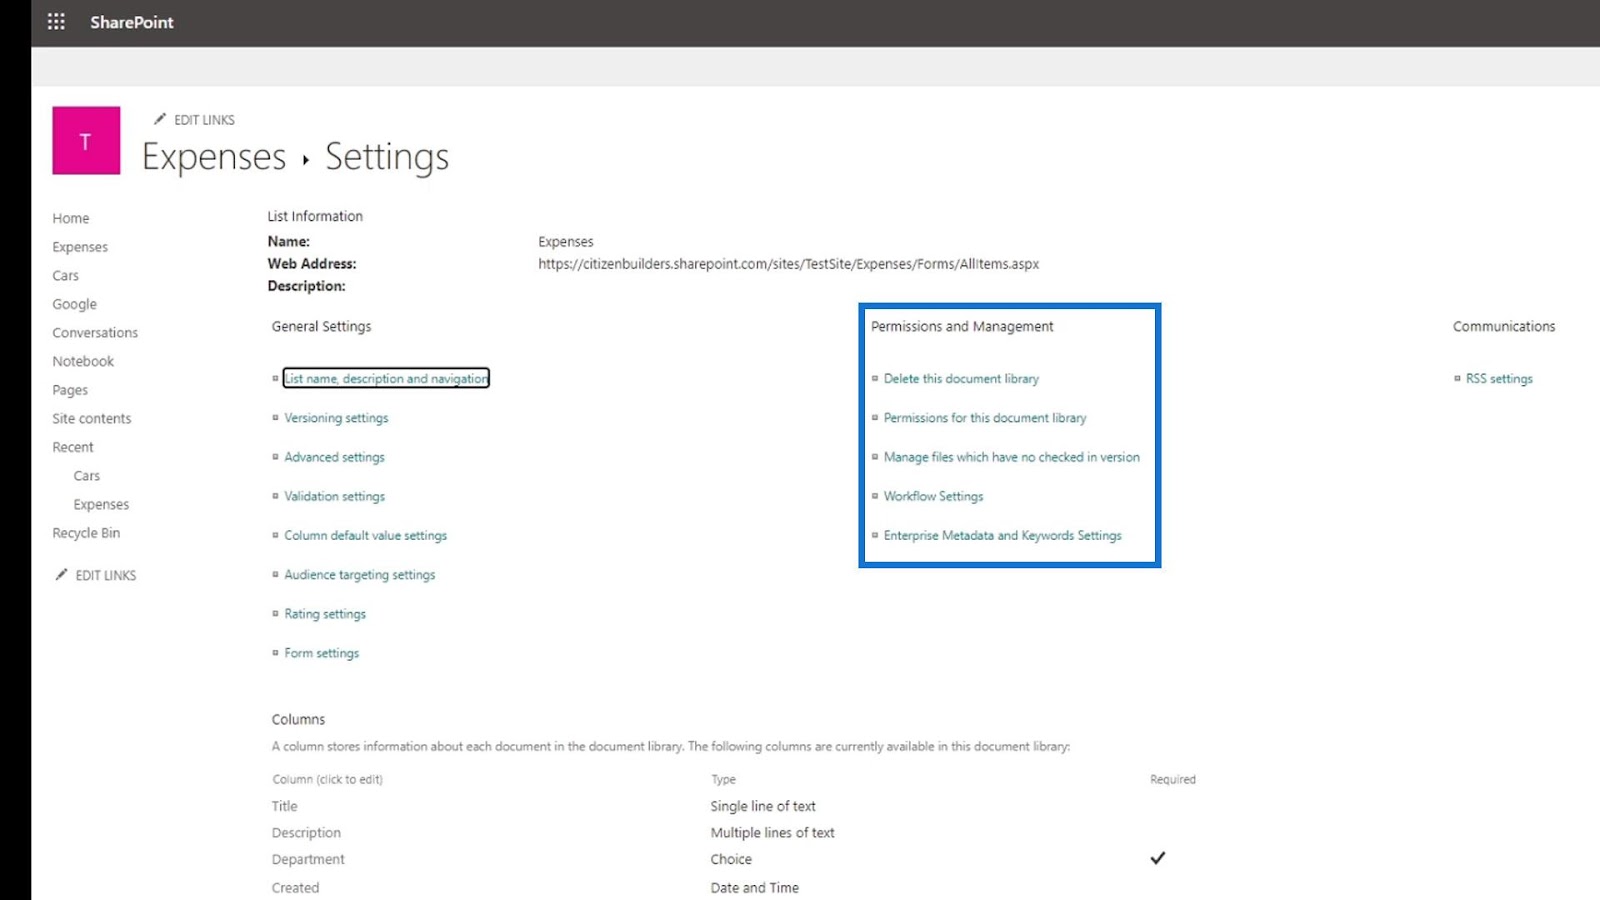Edit the Title column
Image resolution: width=1600 pixels, height=900 pixels.
pos(284,806)
